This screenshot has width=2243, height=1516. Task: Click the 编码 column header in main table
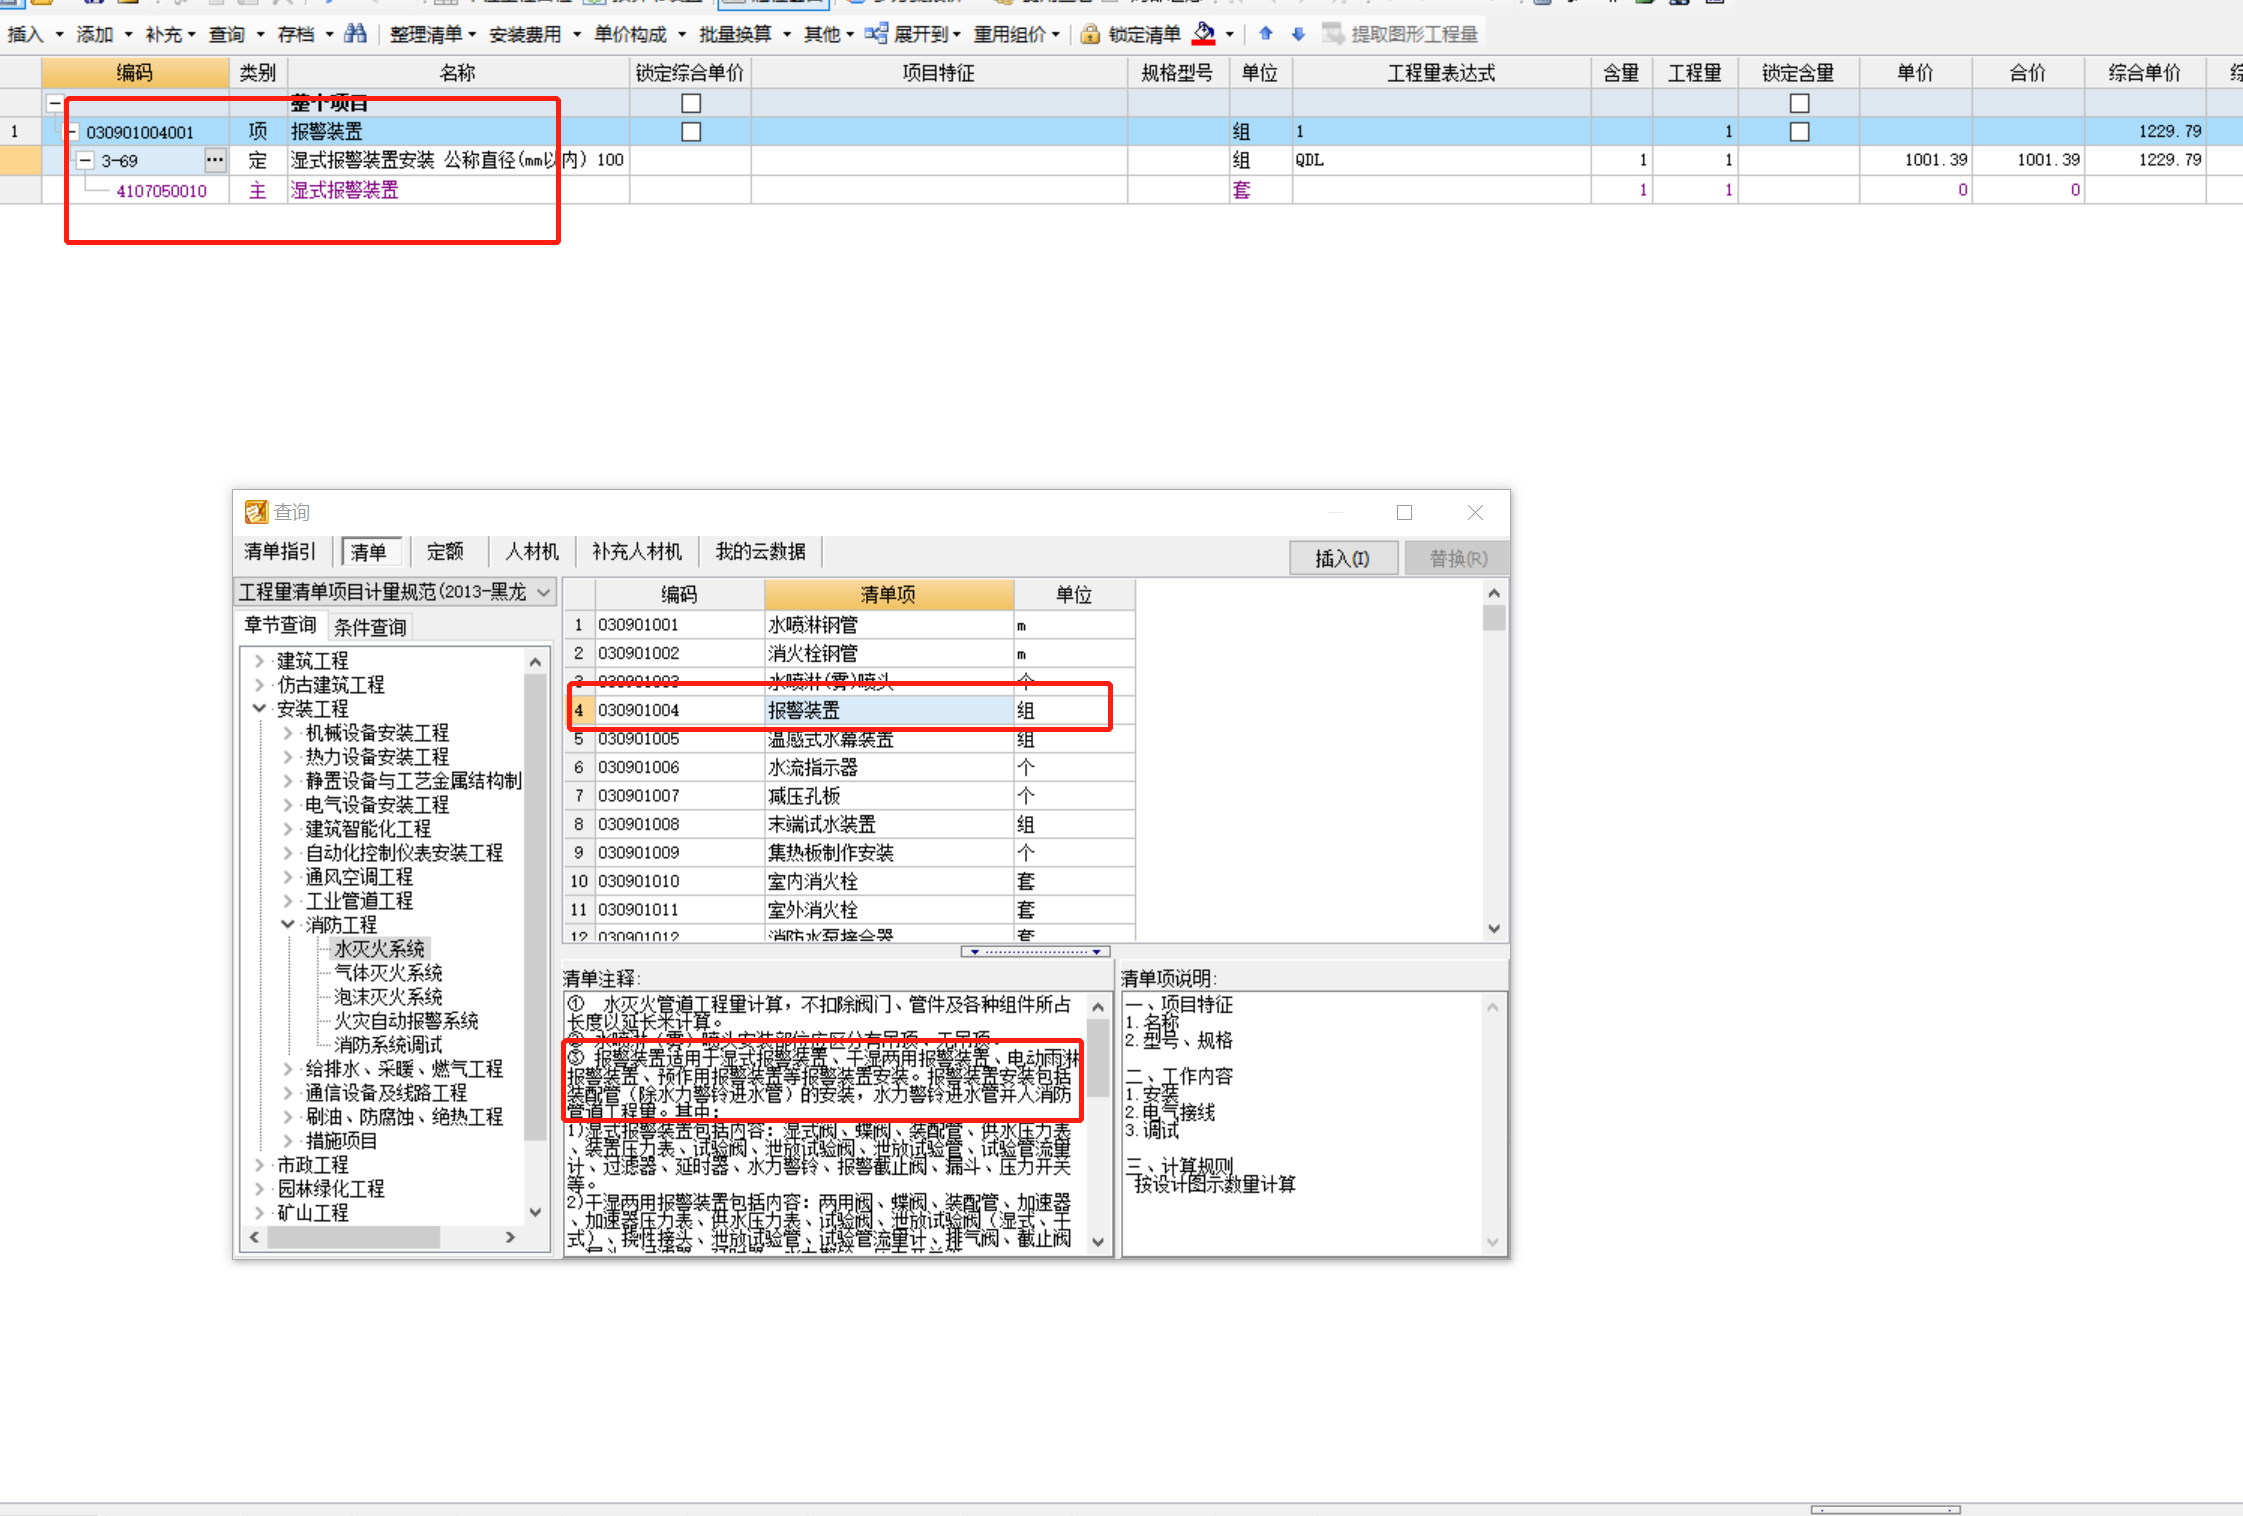pyautogui.click(x=135, y=73)
